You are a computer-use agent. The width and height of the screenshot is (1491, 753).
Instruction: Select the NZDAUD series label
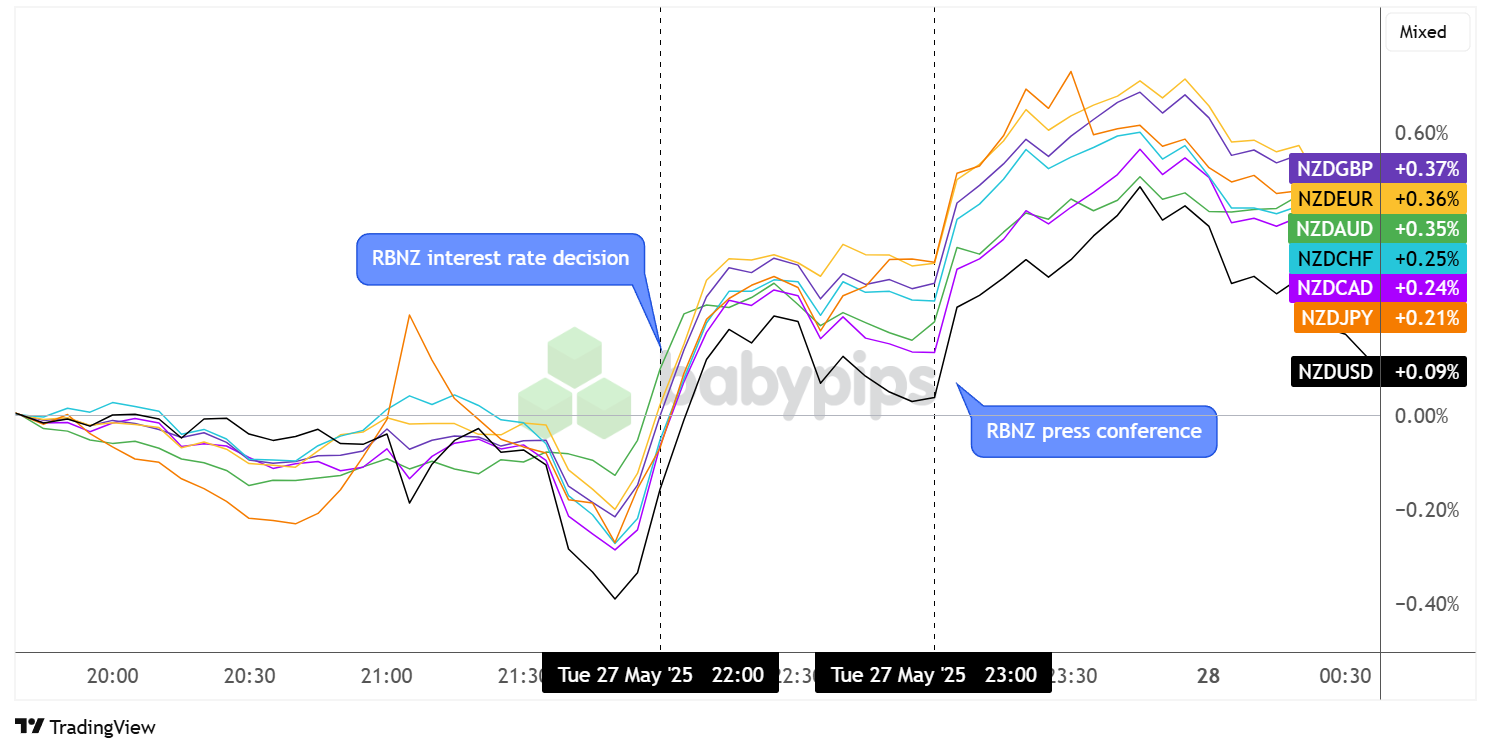point(1378,228)
